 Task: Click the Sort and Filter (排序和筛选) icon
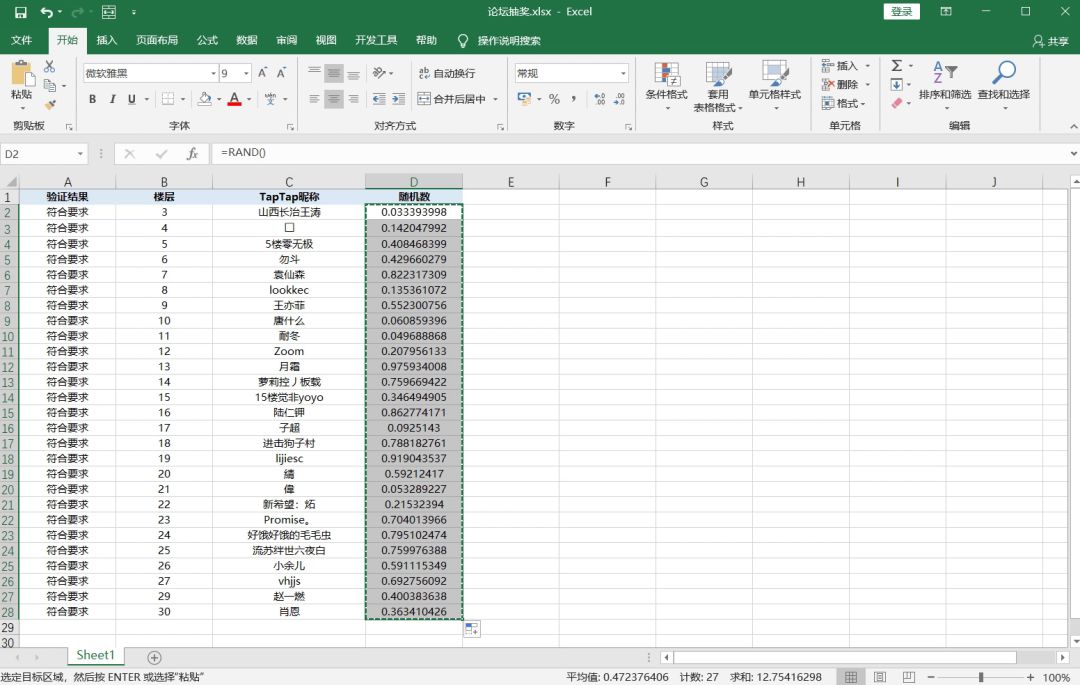[x=944, y=81]
